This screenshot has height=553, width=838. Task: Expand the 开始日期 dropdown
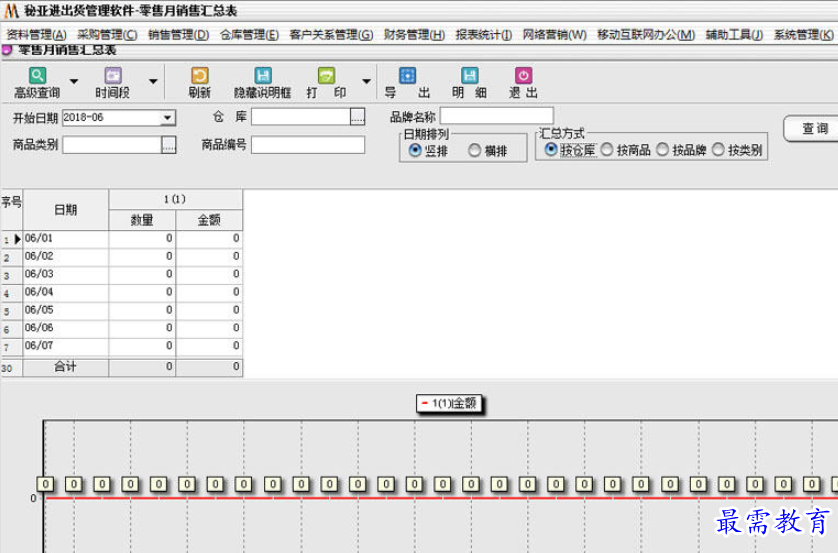point(167,118)
